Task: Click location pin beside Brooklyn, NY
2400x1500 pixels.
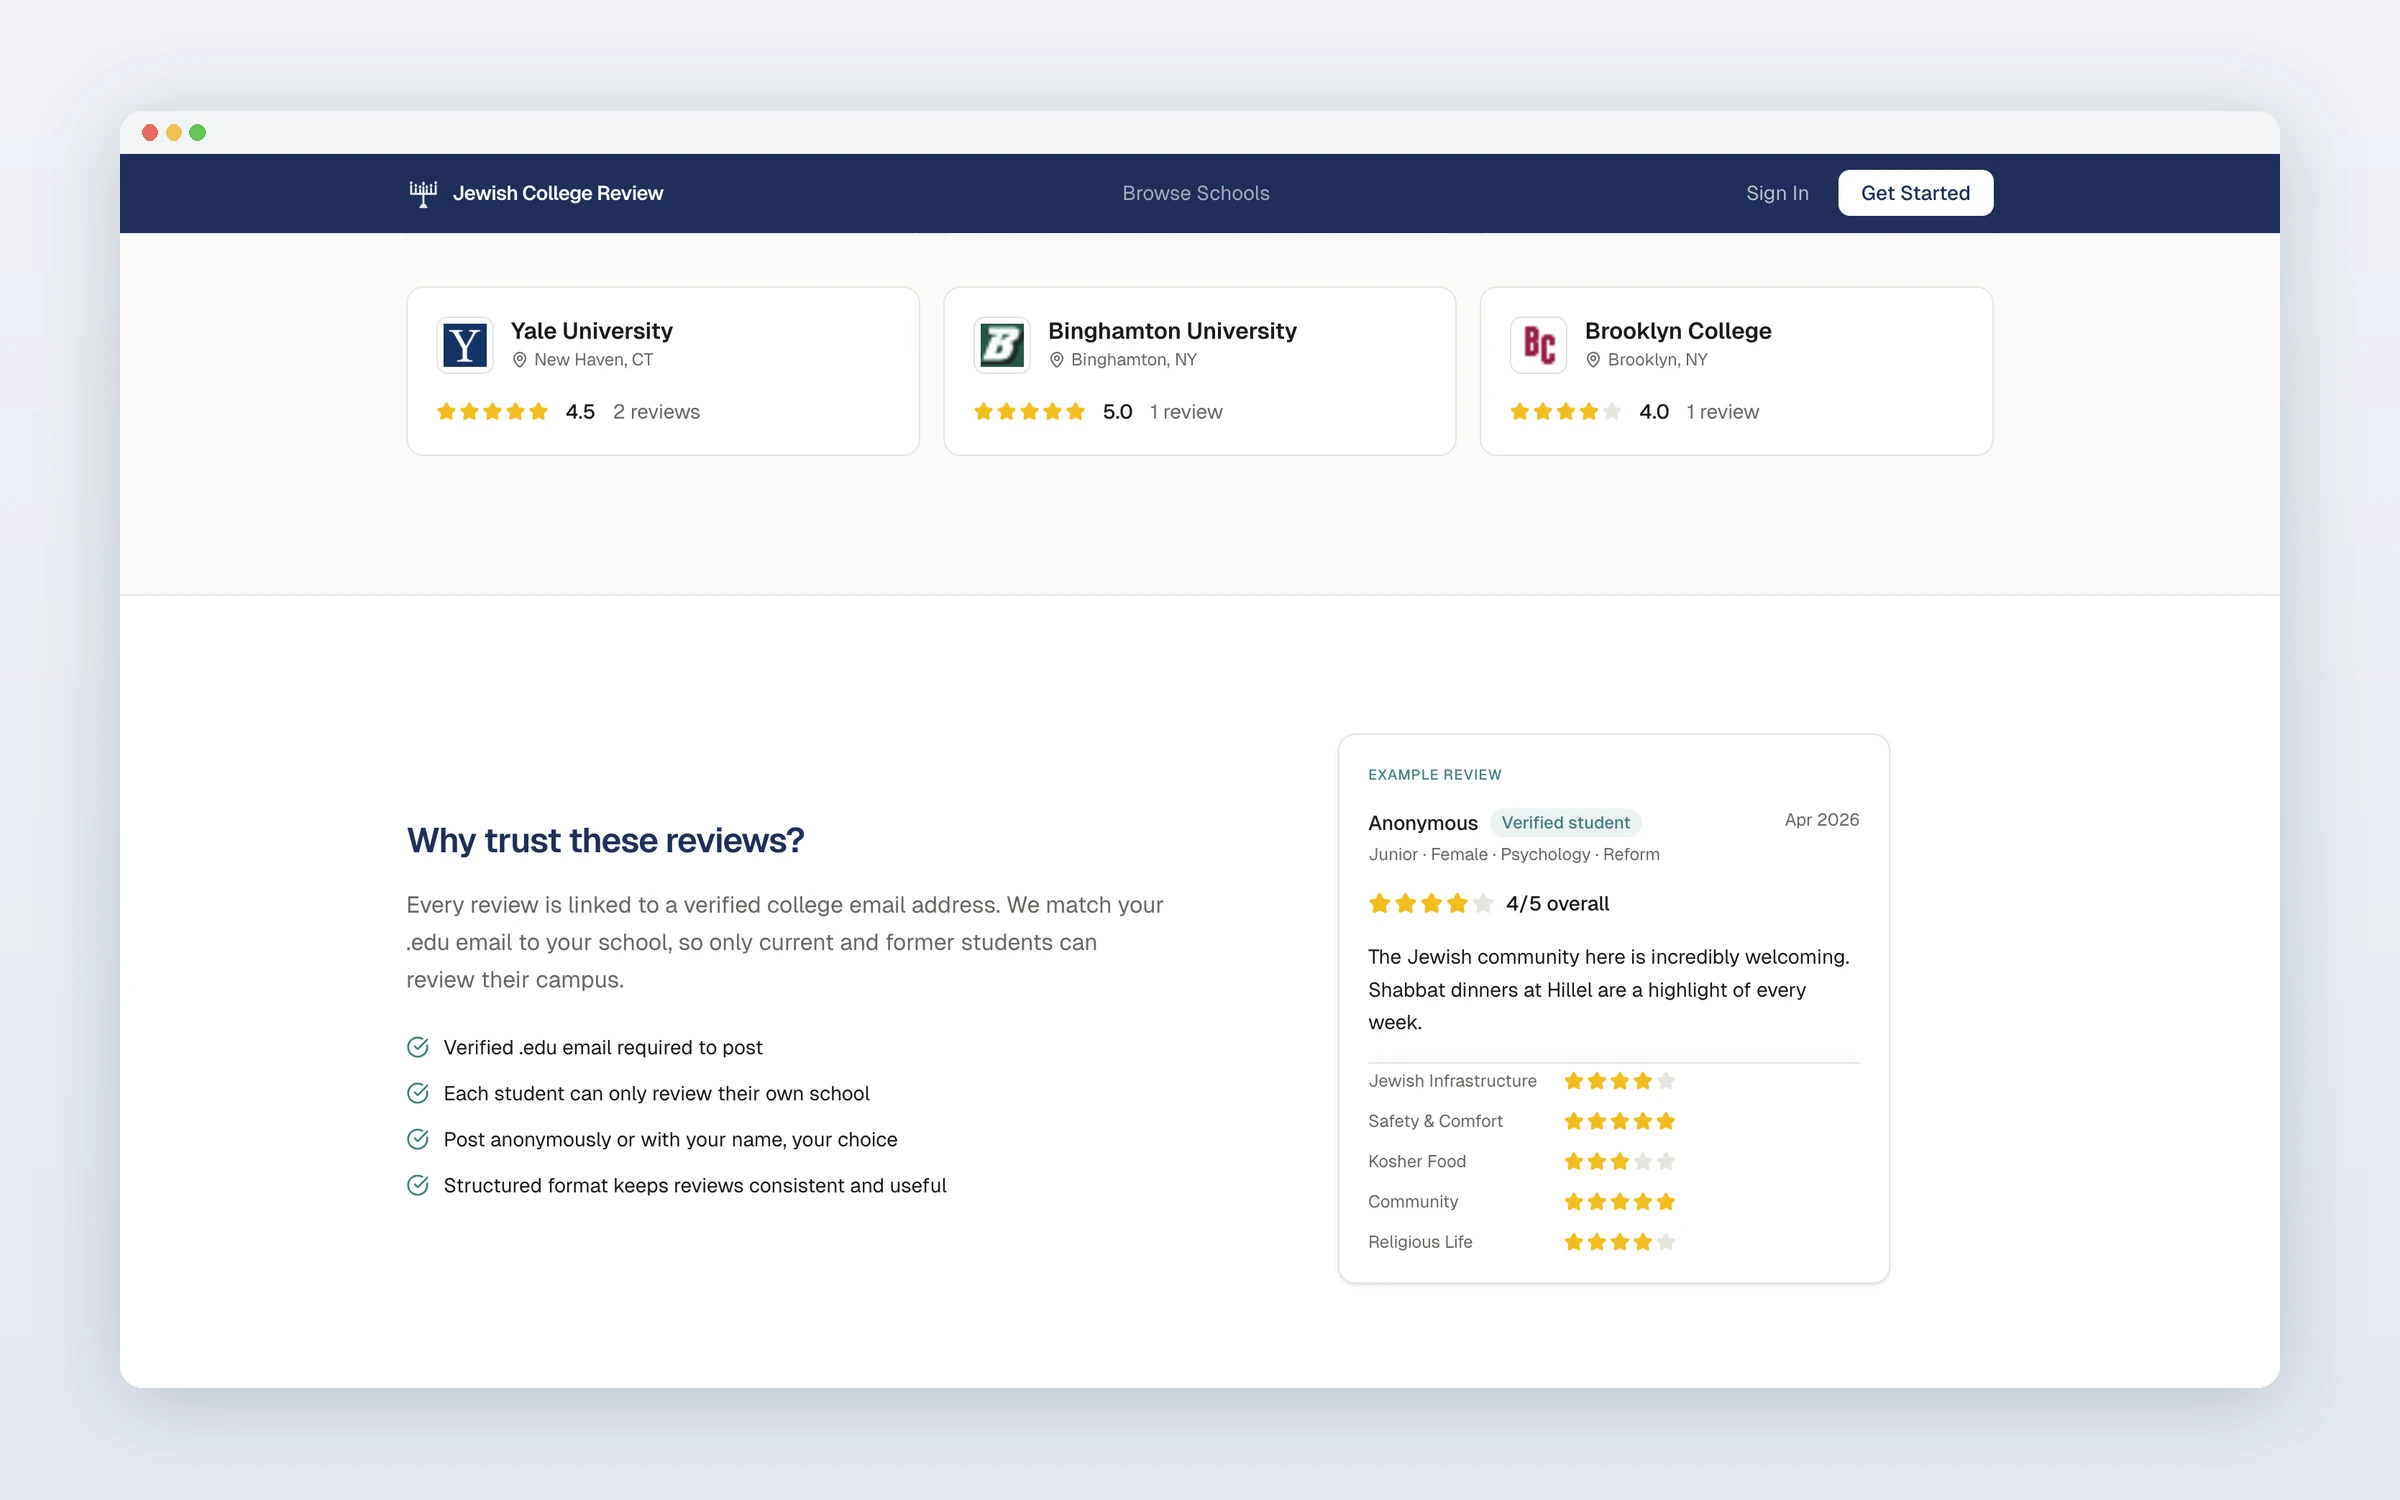Action: click(1593, 360)
